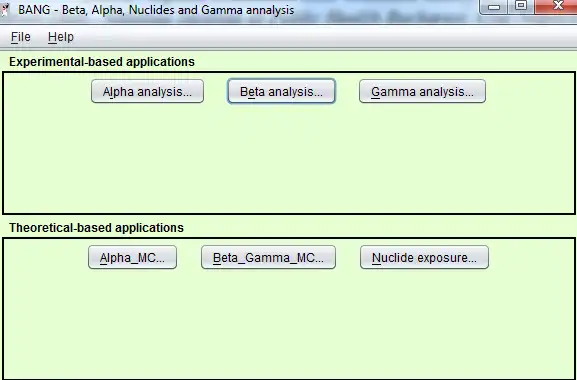This screenshot has width=577, height=380.
Task: Launch Gamma analysis application
Action: point(422,91)
